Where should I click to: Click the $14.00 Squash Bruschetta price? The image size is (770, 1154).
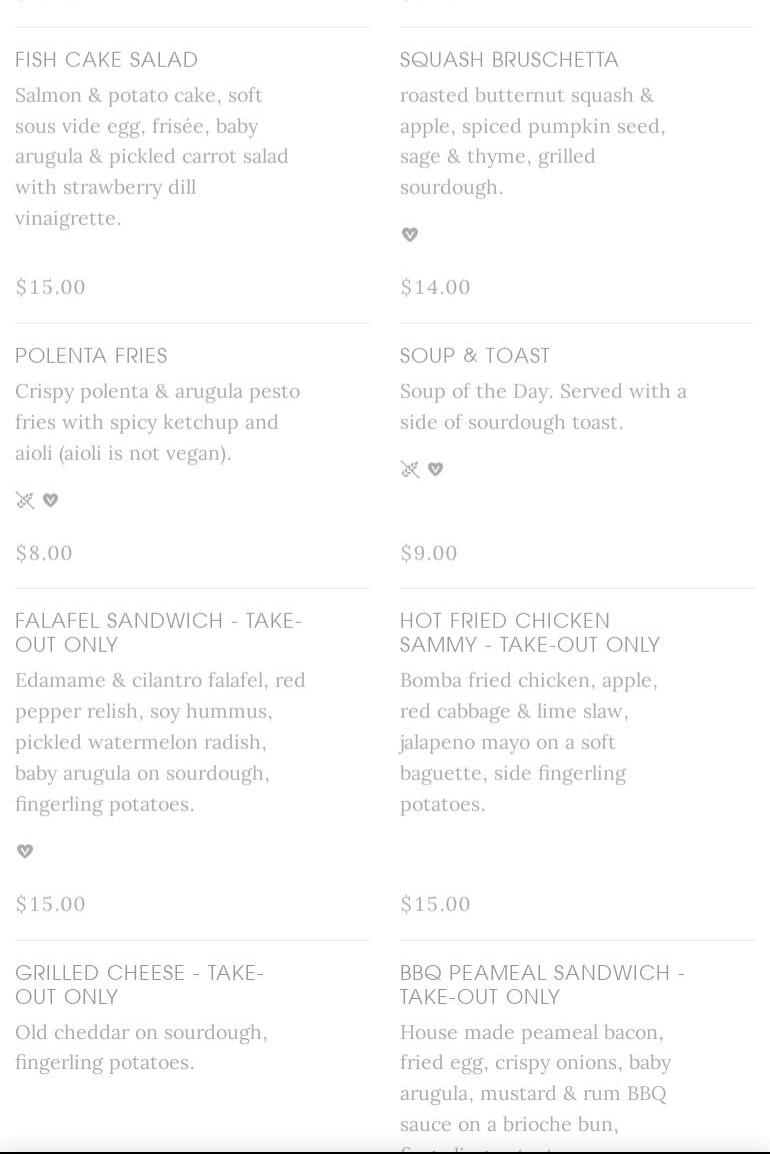tap(435, 287)
